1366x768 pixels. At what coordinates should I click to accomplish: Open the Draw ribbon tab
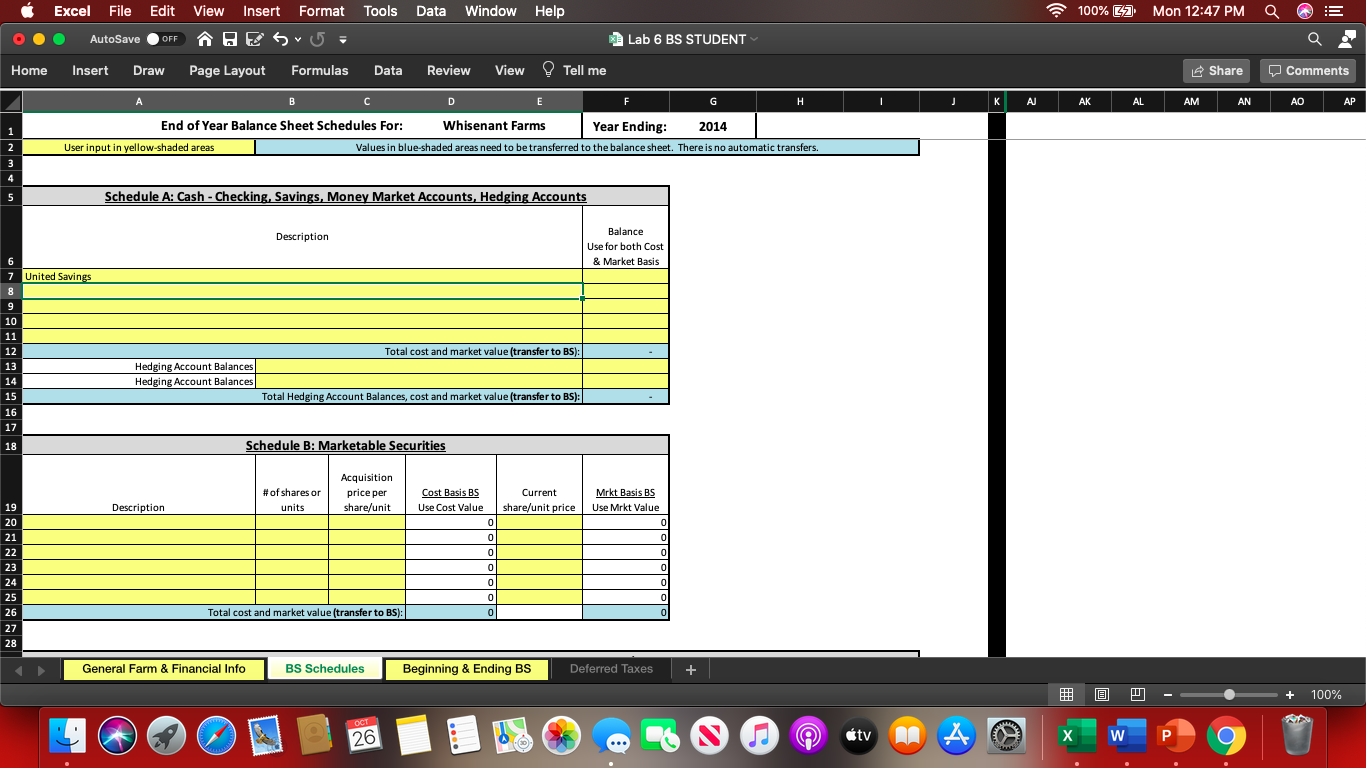tap(149, 70)
